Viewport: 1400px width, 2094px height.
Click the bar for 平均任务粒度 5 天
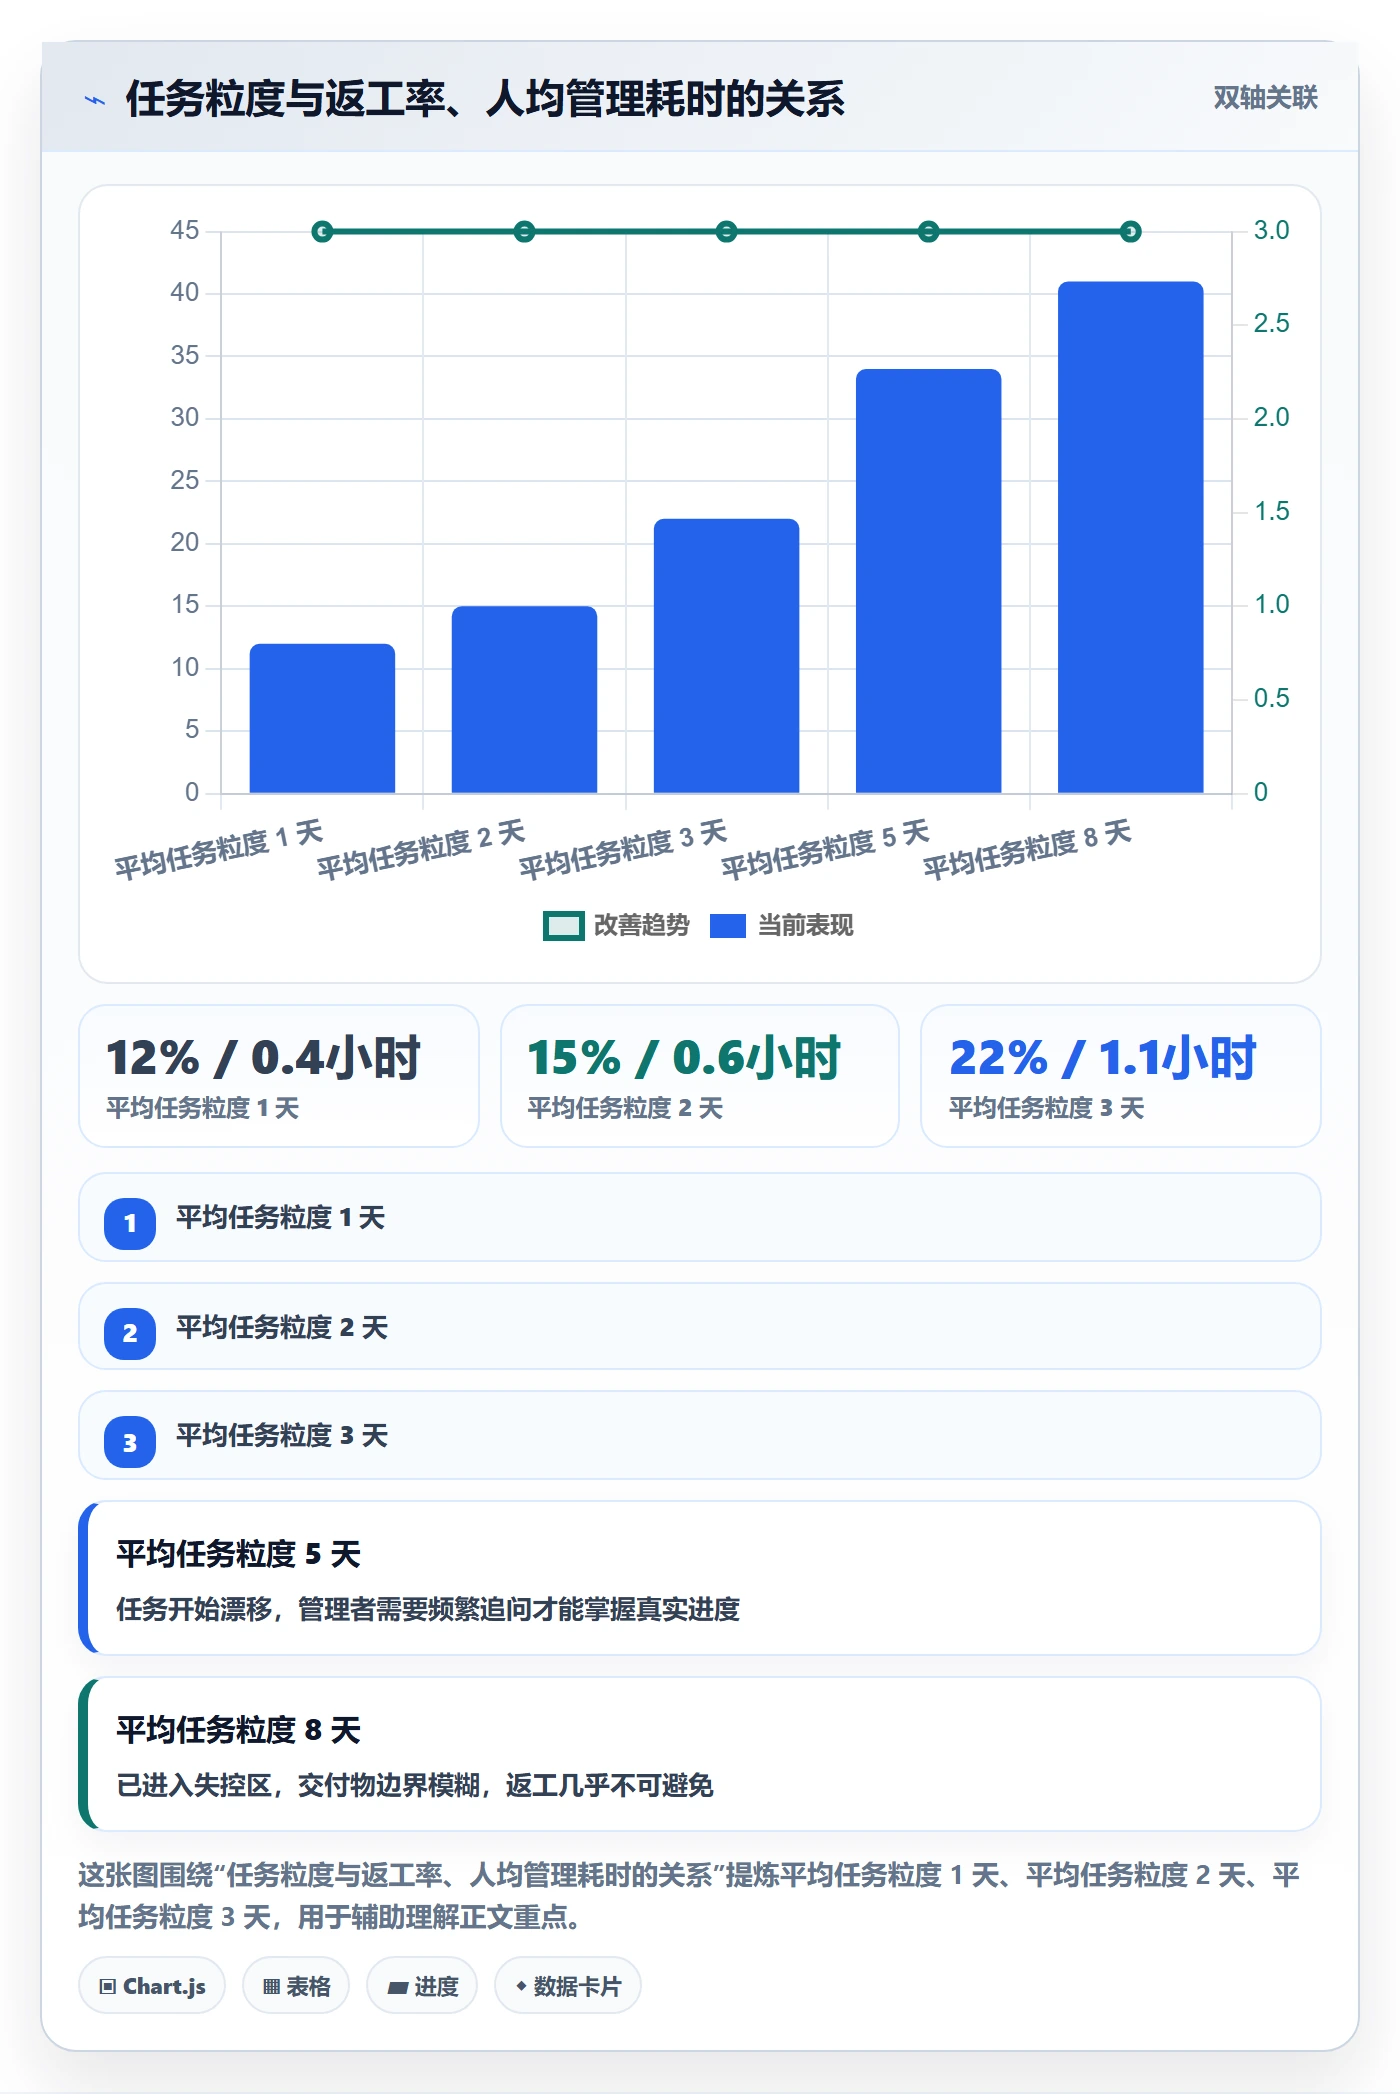click(928, 581)
